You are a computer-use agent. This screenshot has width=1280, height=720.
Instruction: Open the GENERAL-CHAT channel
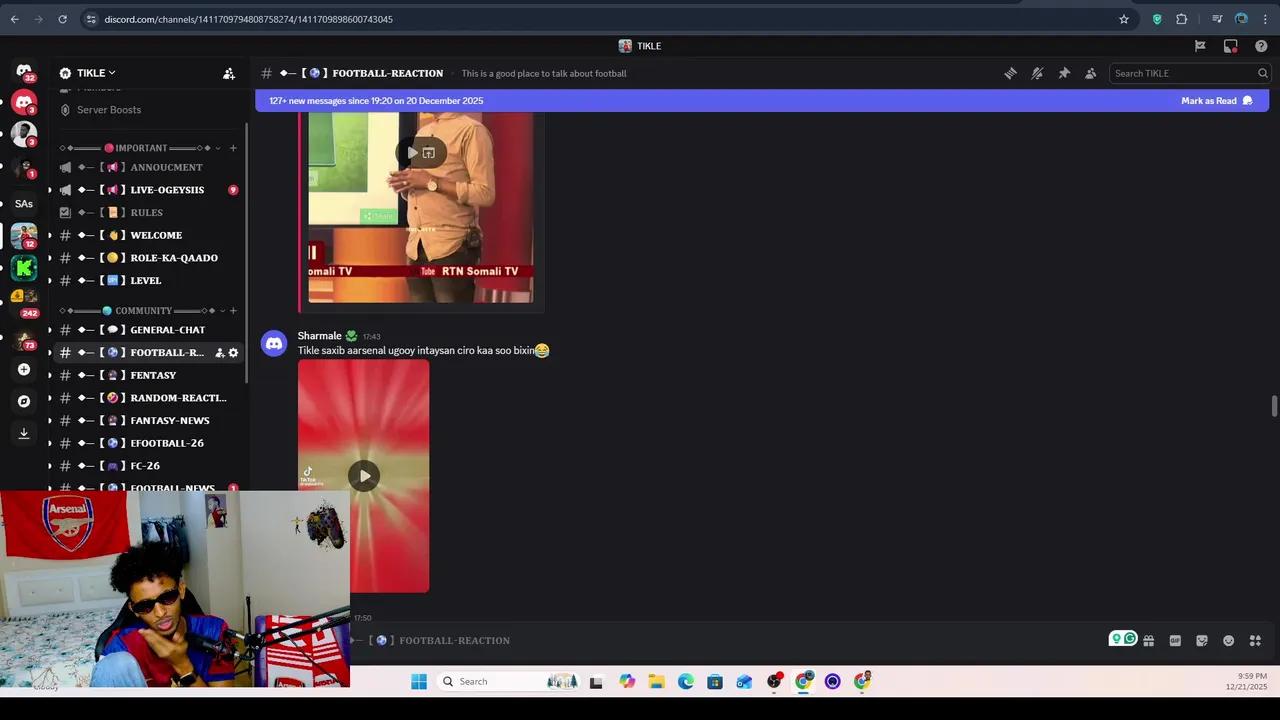(x=150, y=330)
